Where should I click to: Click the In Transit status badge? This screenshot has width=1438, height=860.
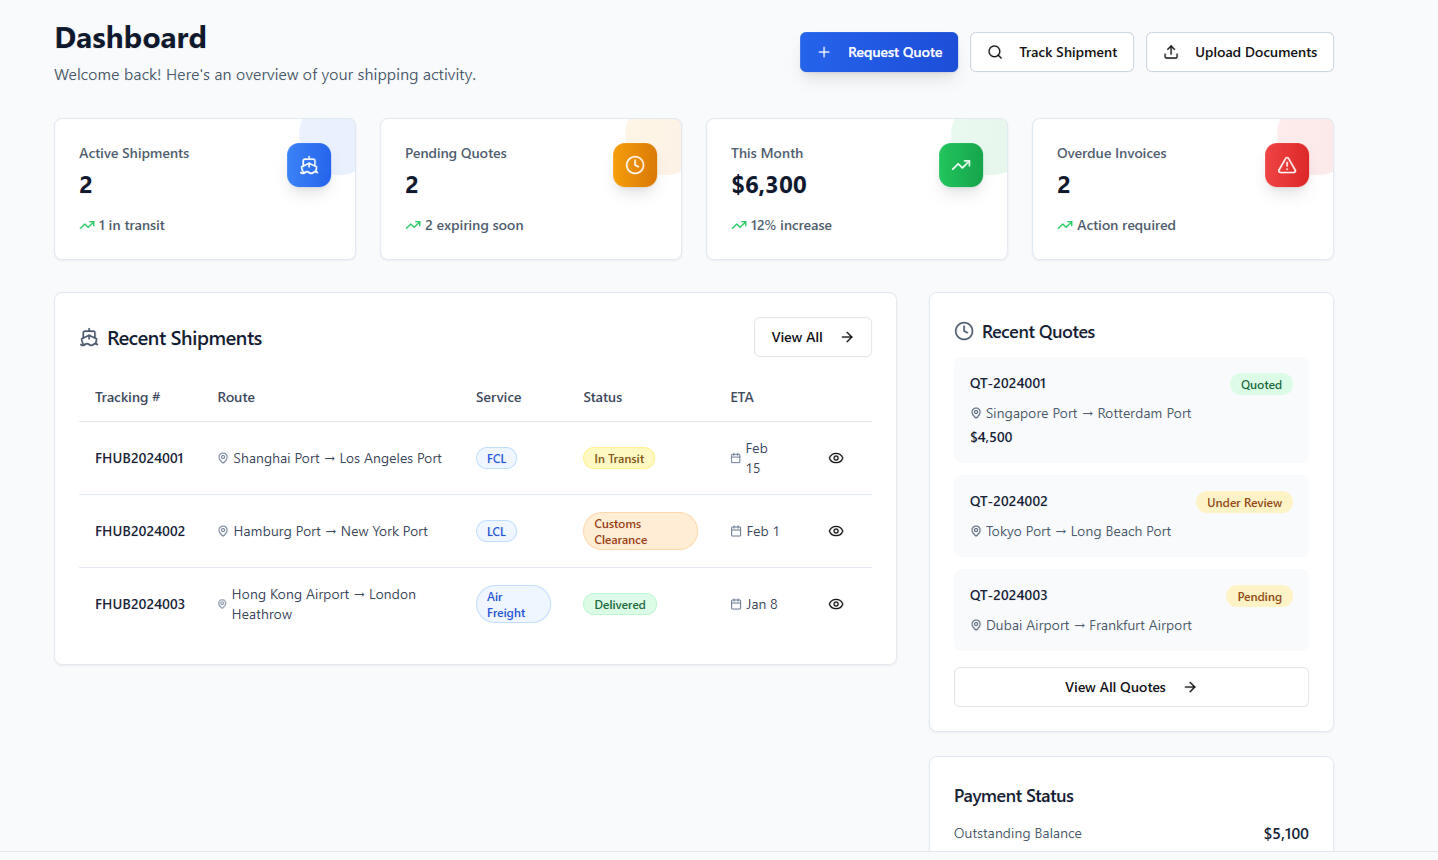pos(619,459)
